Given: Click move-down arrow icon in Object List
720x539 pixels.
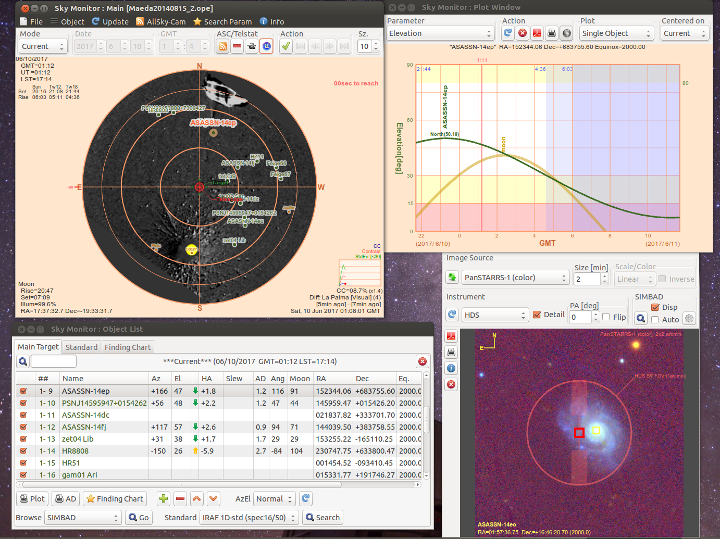Looking at the screenshot, I should click(x=213, y=499).
